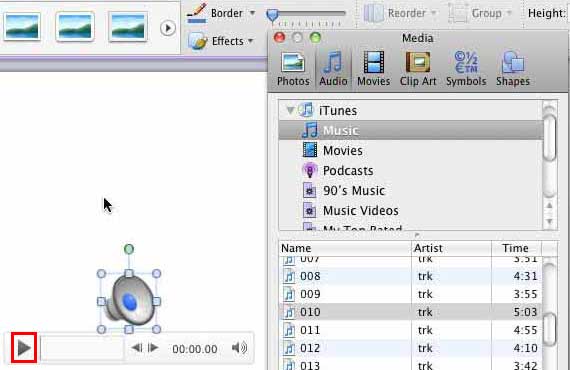Click the source list scroll up arrow

pos(550,206)
